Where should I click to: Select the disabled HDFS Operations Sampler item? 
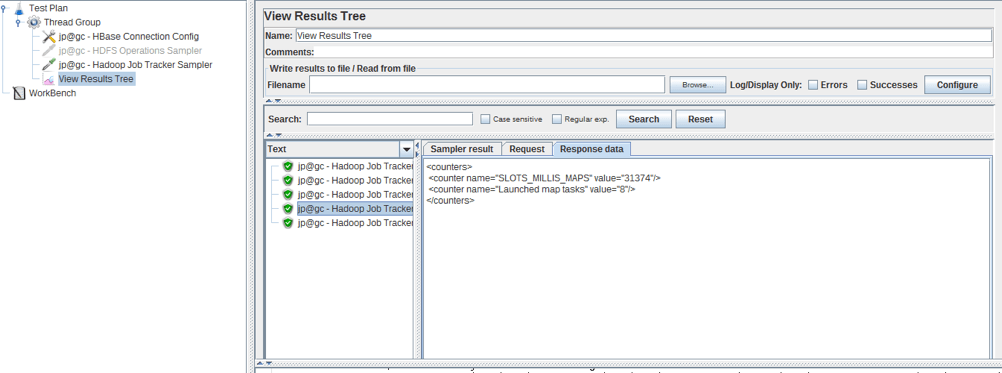click(x=130, y=51)
